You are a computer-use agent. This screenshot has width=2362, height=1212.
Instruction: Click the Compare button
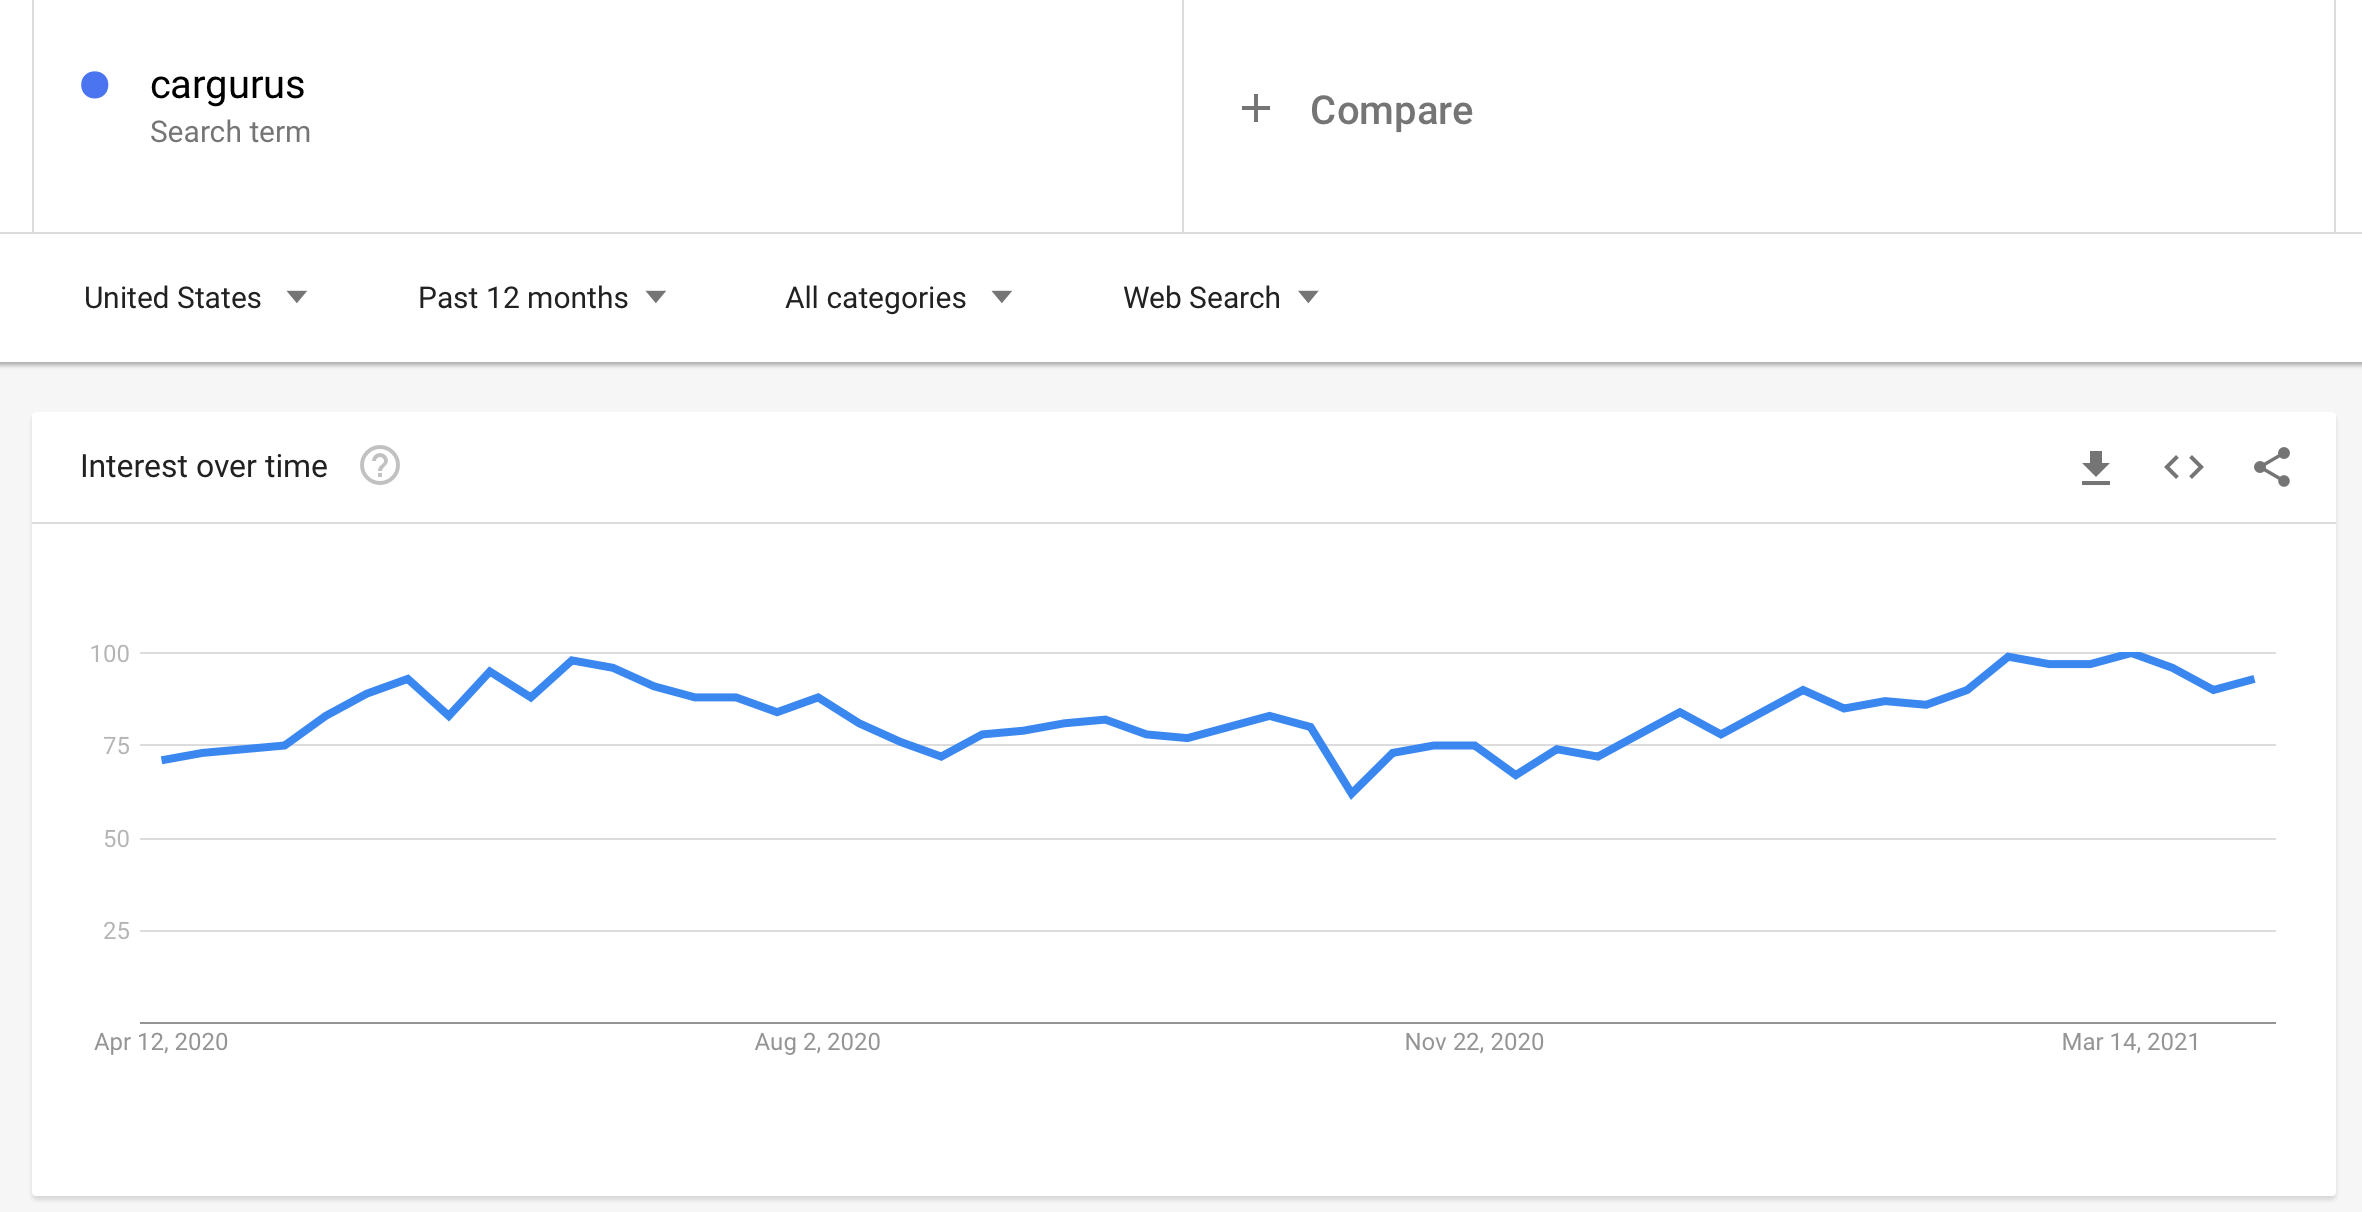(x=1391, y=110)
